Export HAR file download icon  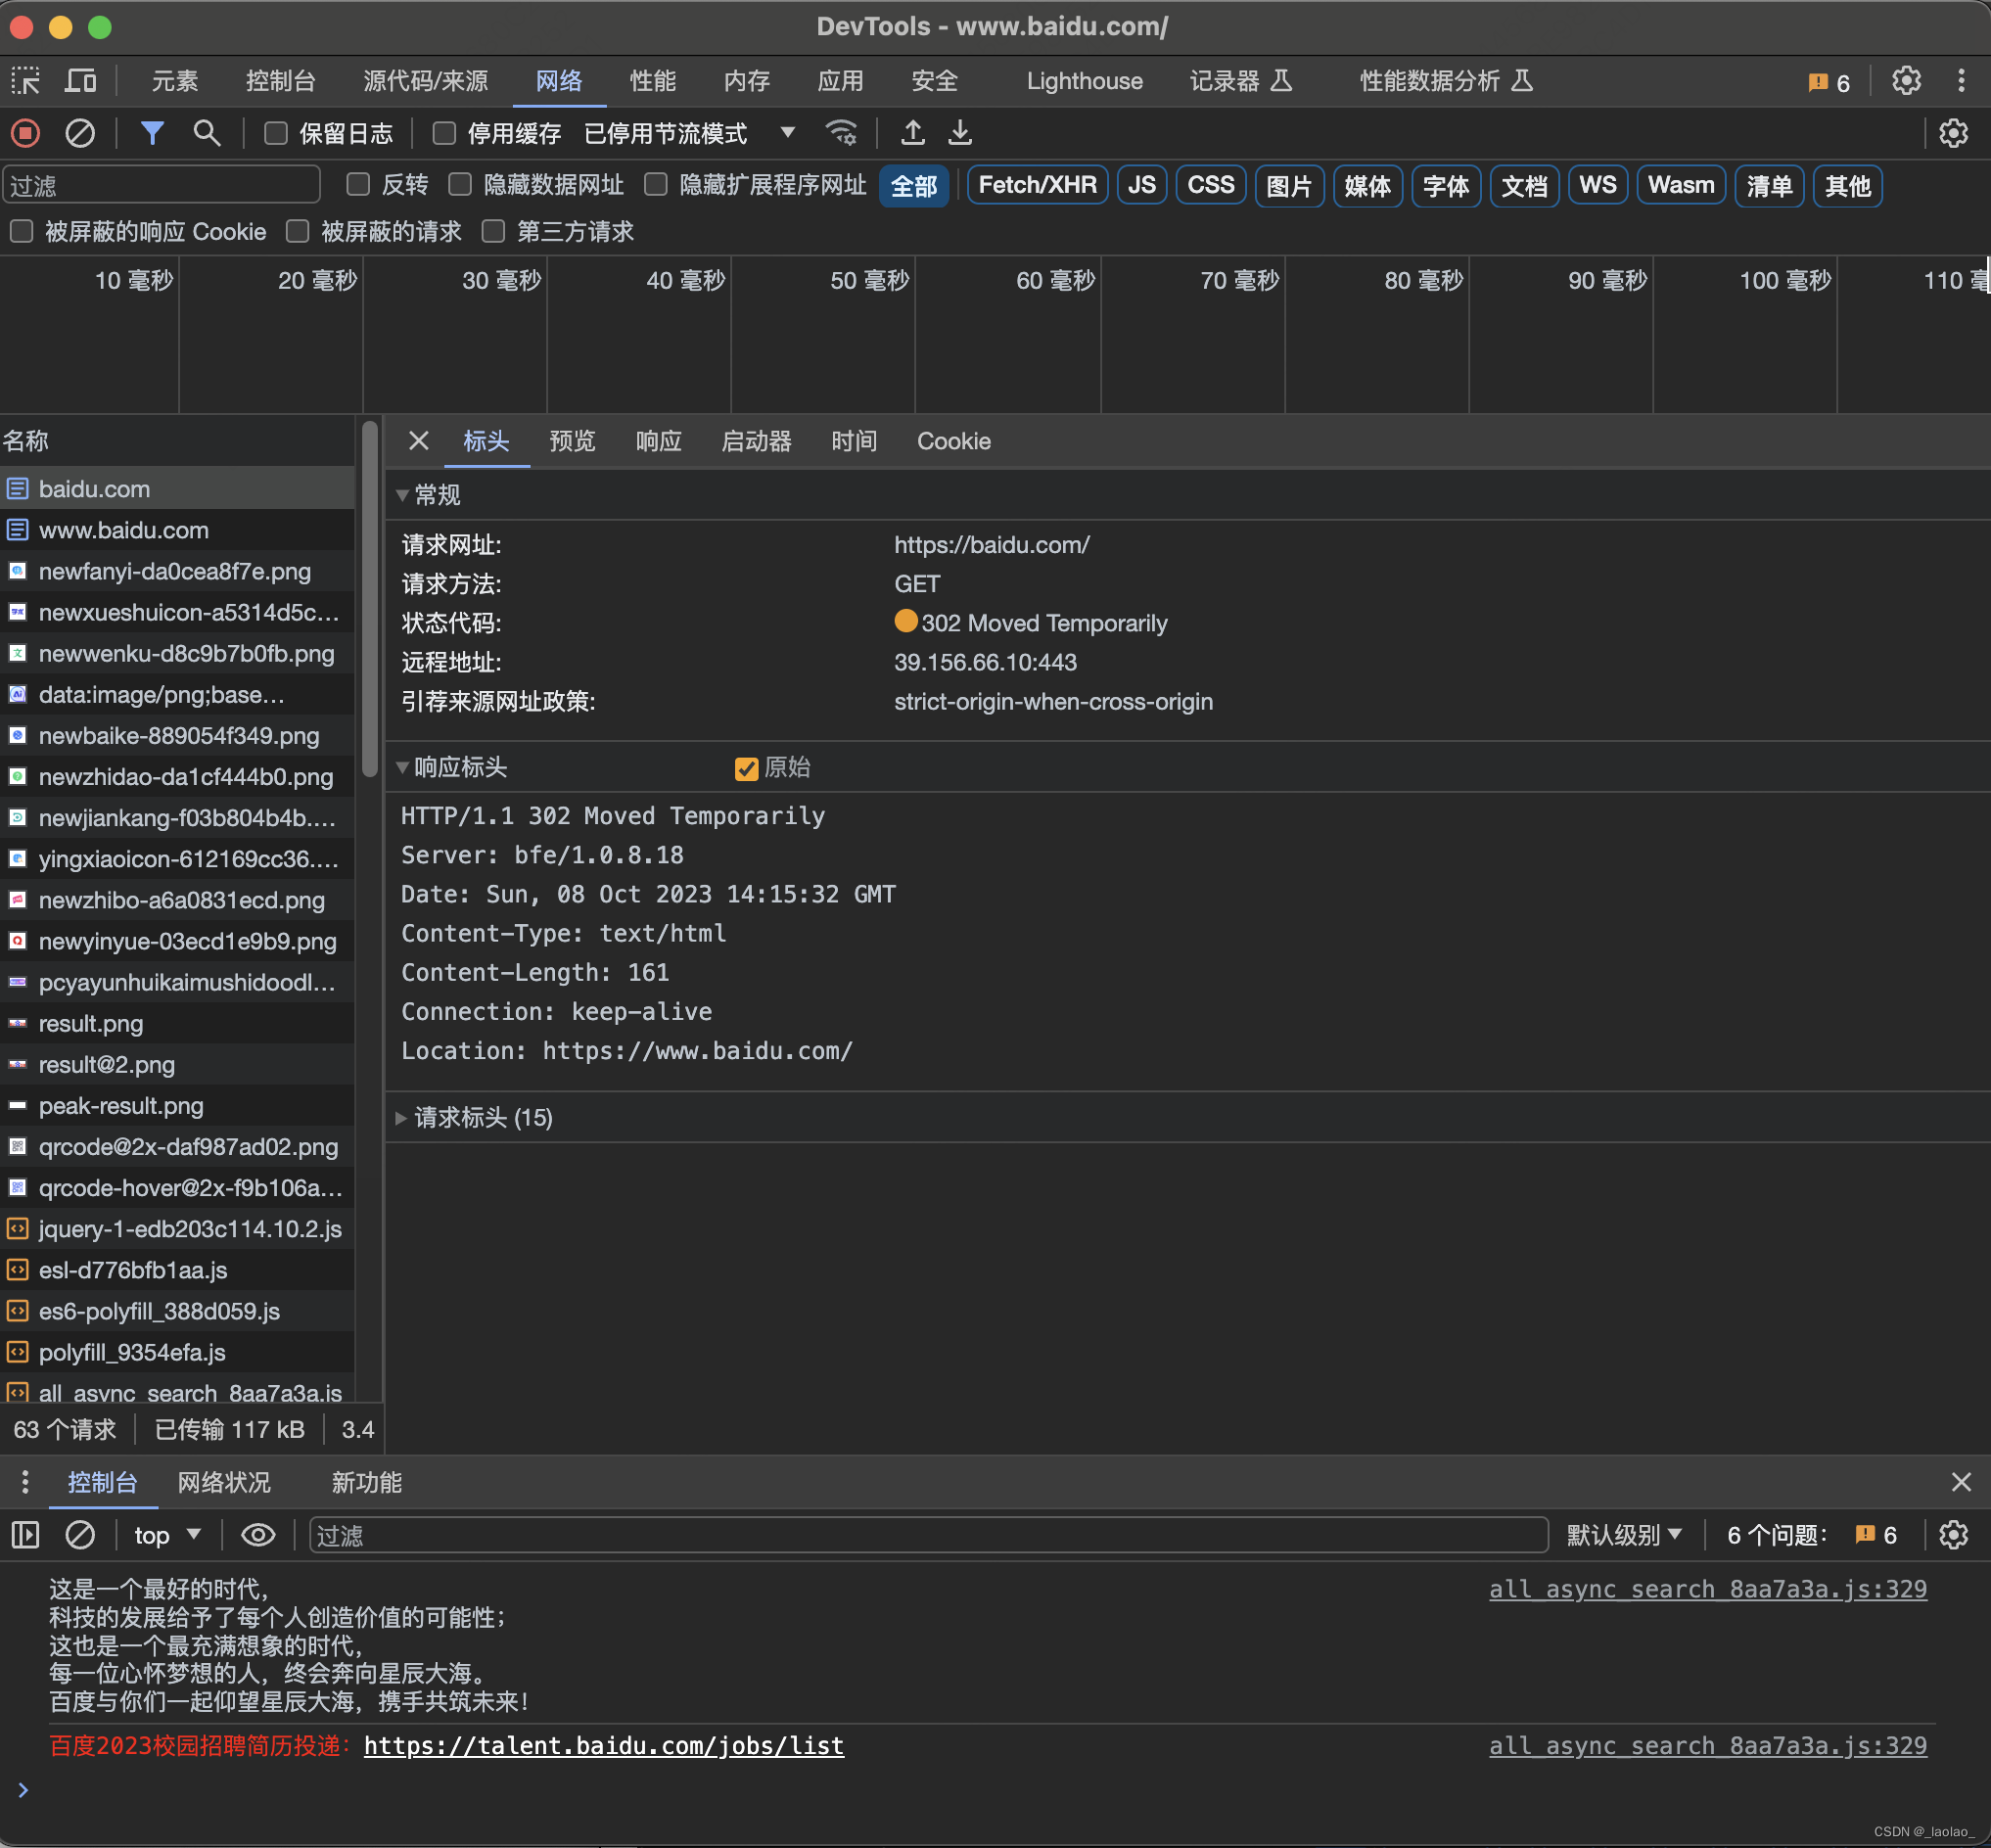(x=960, y=133)
